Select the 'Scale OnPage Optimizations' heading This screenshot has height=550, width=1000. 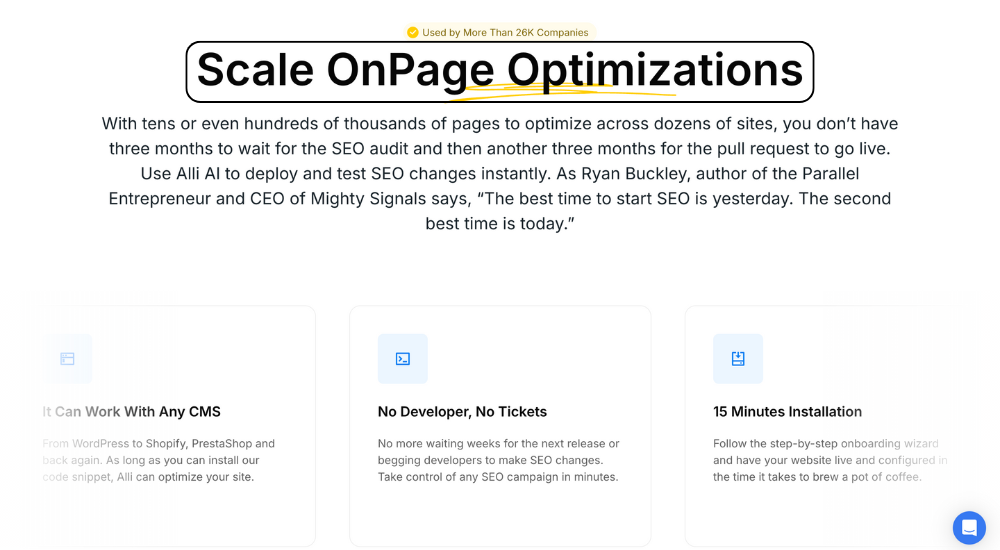click(500, 71)
